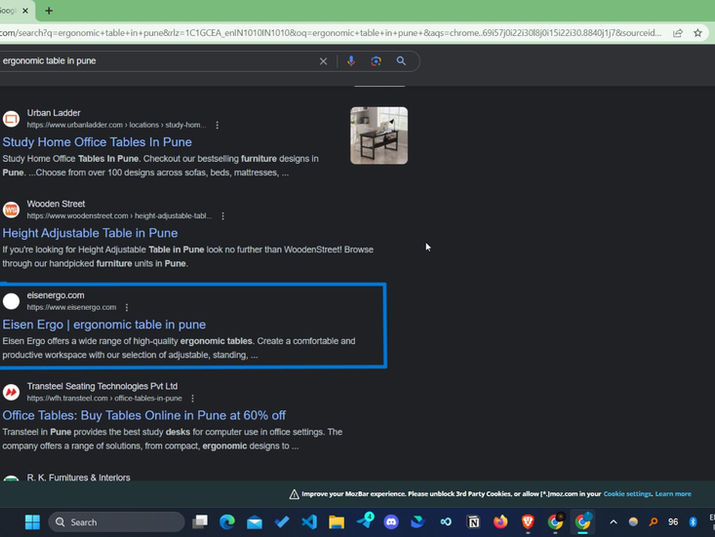This screenshot has width=715, height=537.
Task: Click the Wooden Street site favicon
Action: pos(11,210)
